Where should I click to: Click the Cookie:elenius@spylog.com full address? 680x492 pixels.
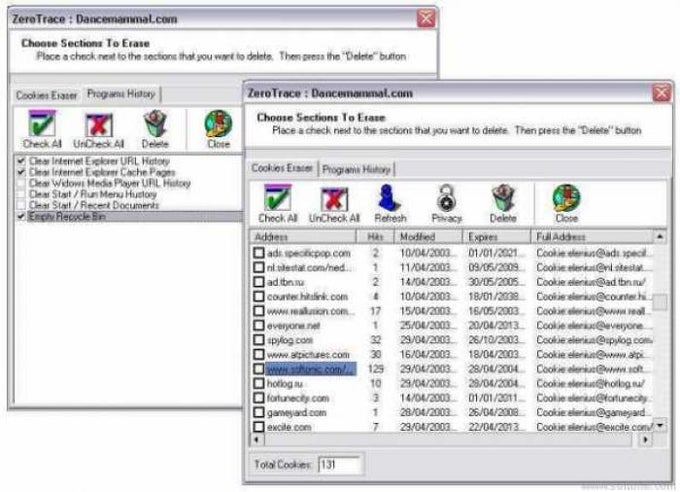(x=594, y=340)
